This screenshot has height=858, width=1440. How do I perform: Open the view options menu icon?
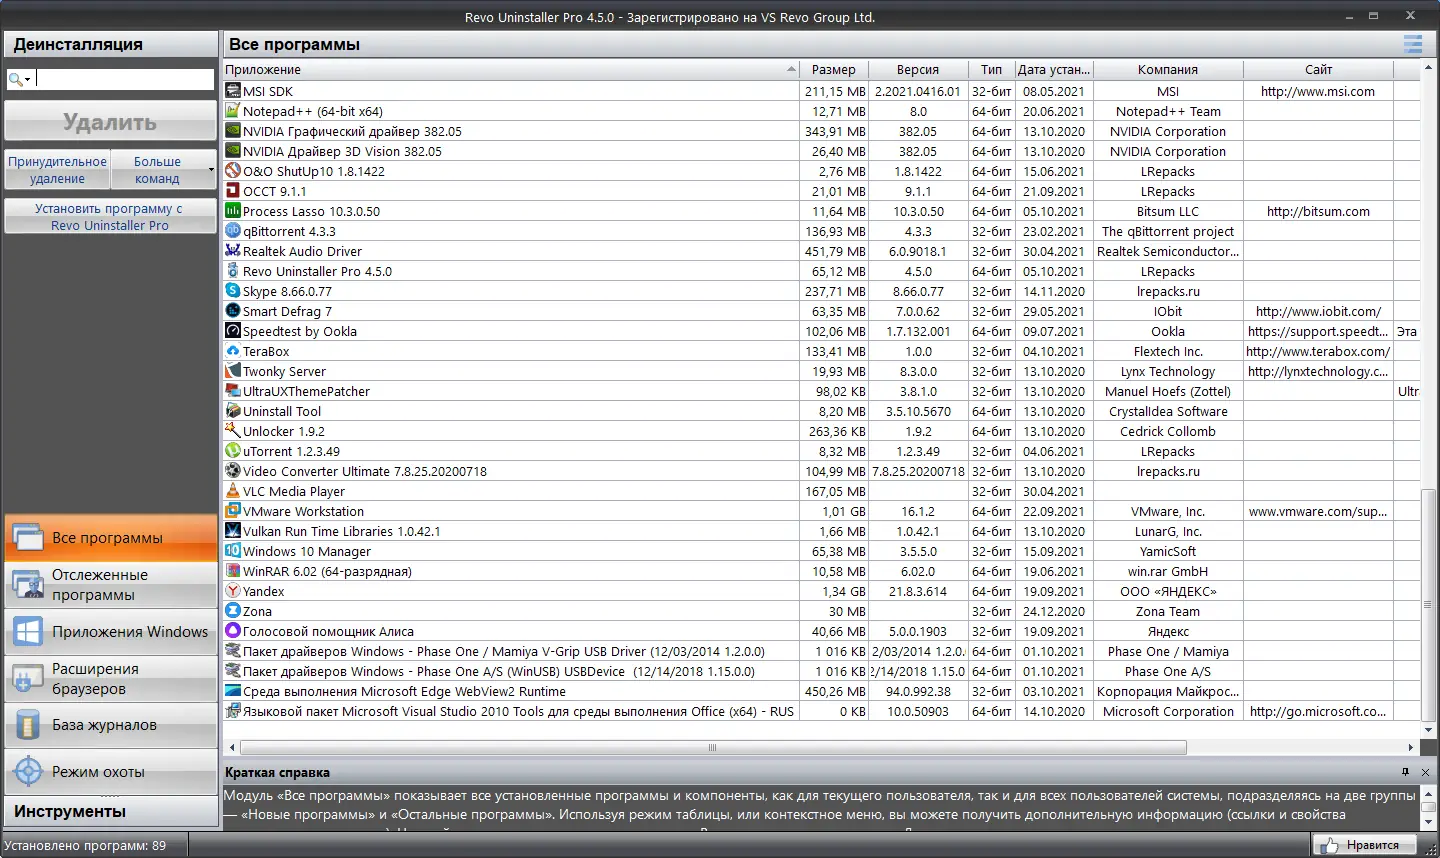click(x=1413, y=44)
